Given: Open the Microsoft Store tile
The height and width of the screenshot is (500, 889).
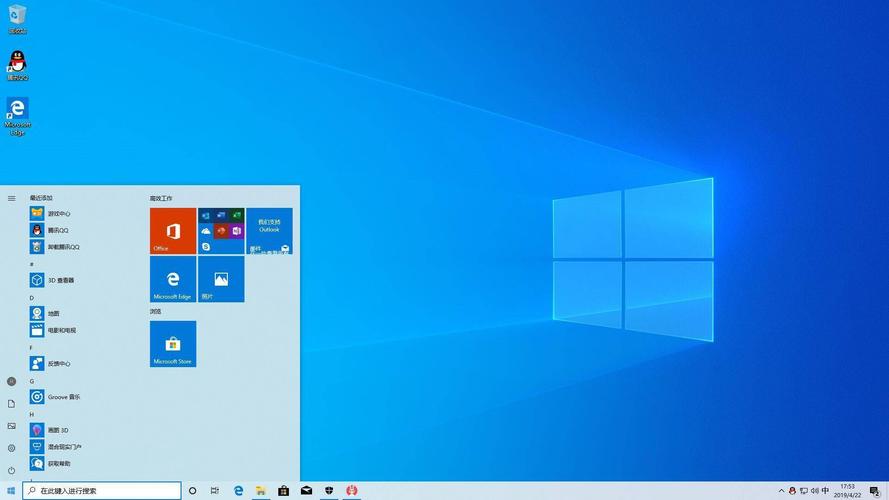Looking at the screenshot, I should click(173, 343).
